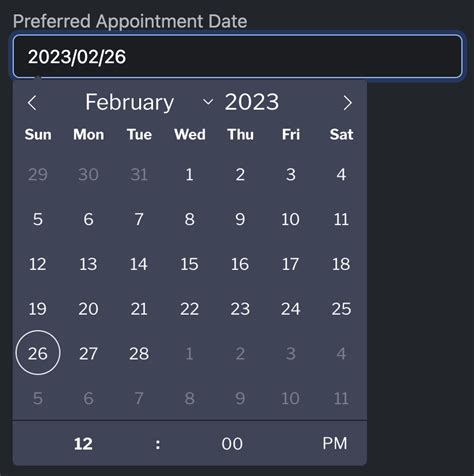
Task: Toggle the PM period selector
Action: tap(335, 443)
